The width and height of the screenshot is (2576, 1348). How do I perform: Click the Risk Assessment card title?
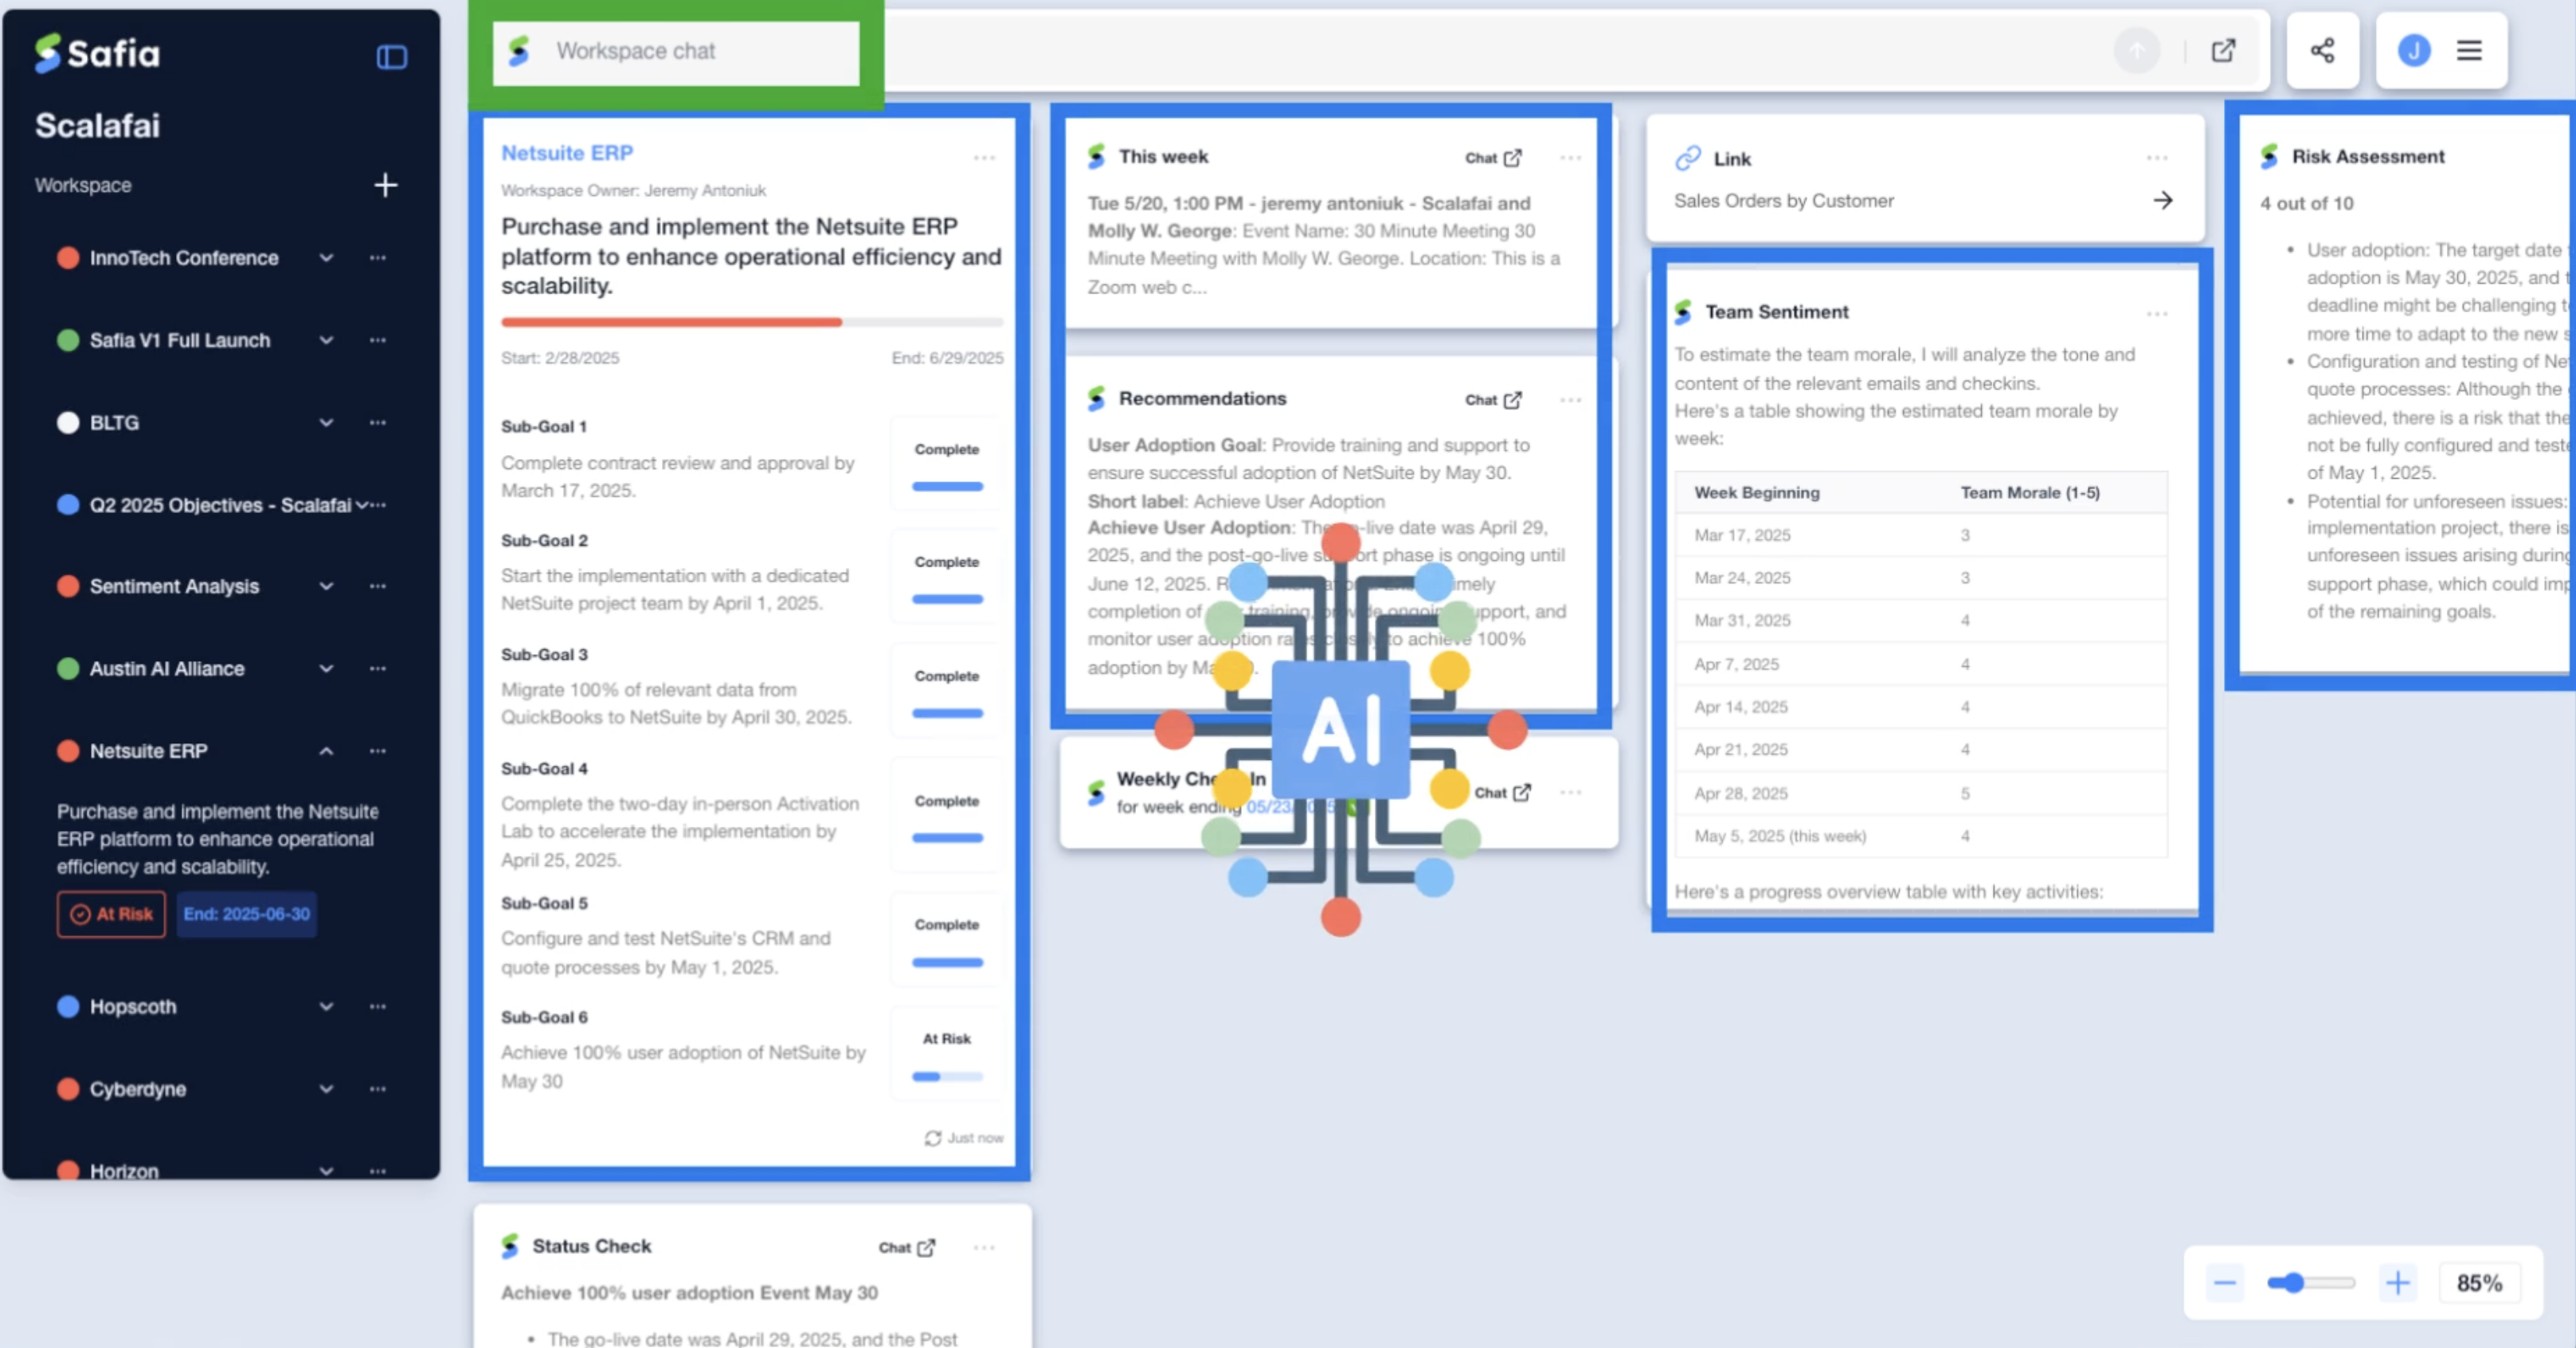[x=2368, y=156]
